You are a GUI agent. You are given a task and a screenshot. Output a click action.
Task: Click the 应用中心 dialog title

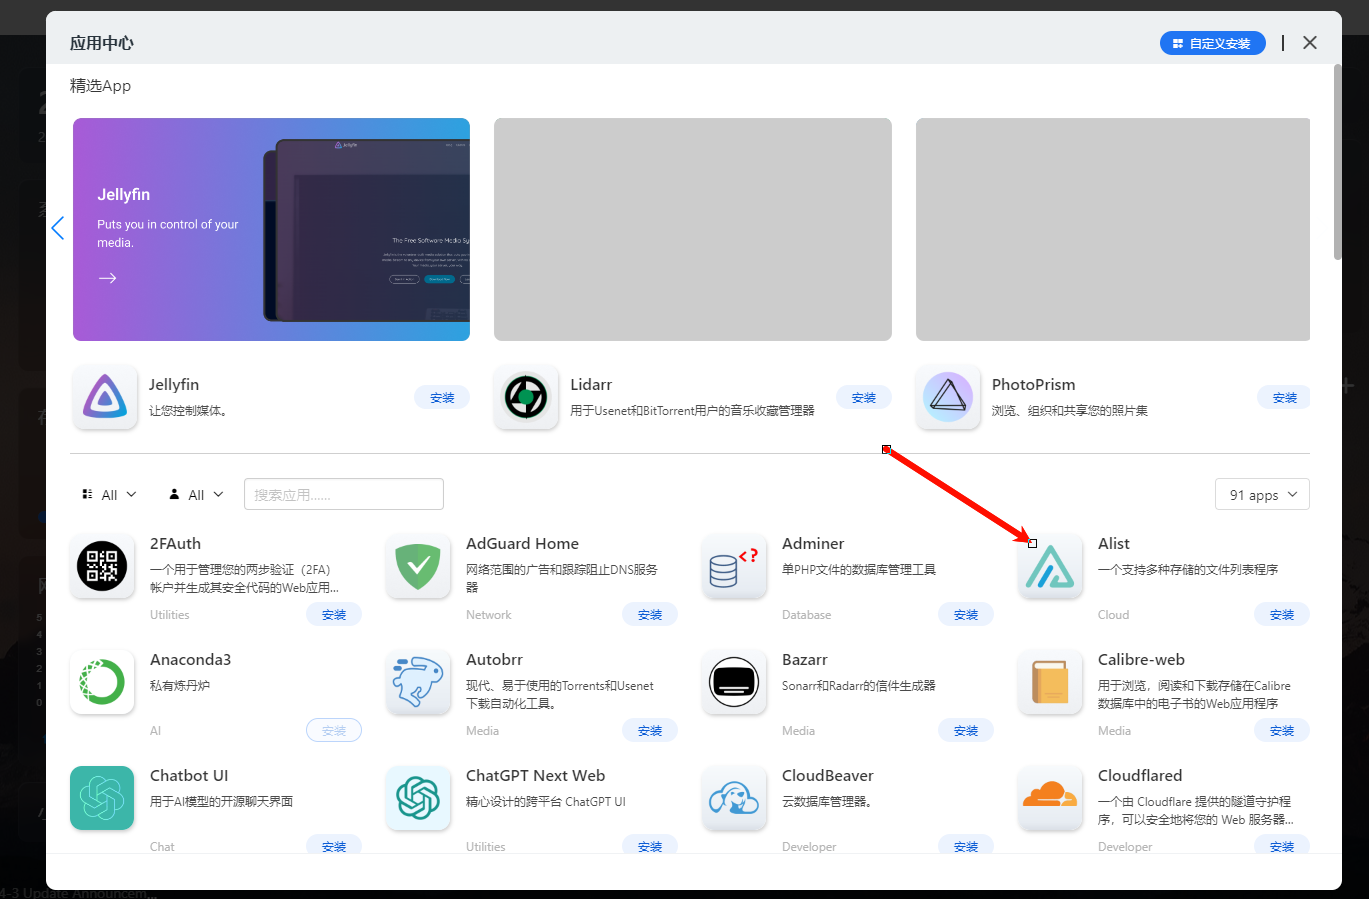point(101,43)
